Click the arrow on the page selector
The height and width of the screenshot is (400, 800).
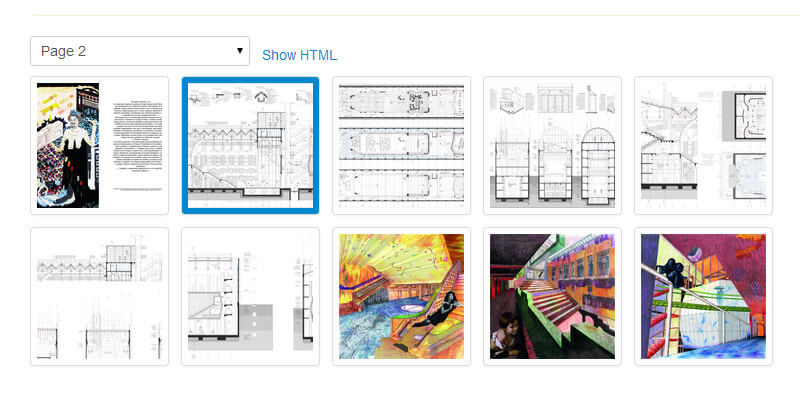pyautogui.click(x=240, y=50)
